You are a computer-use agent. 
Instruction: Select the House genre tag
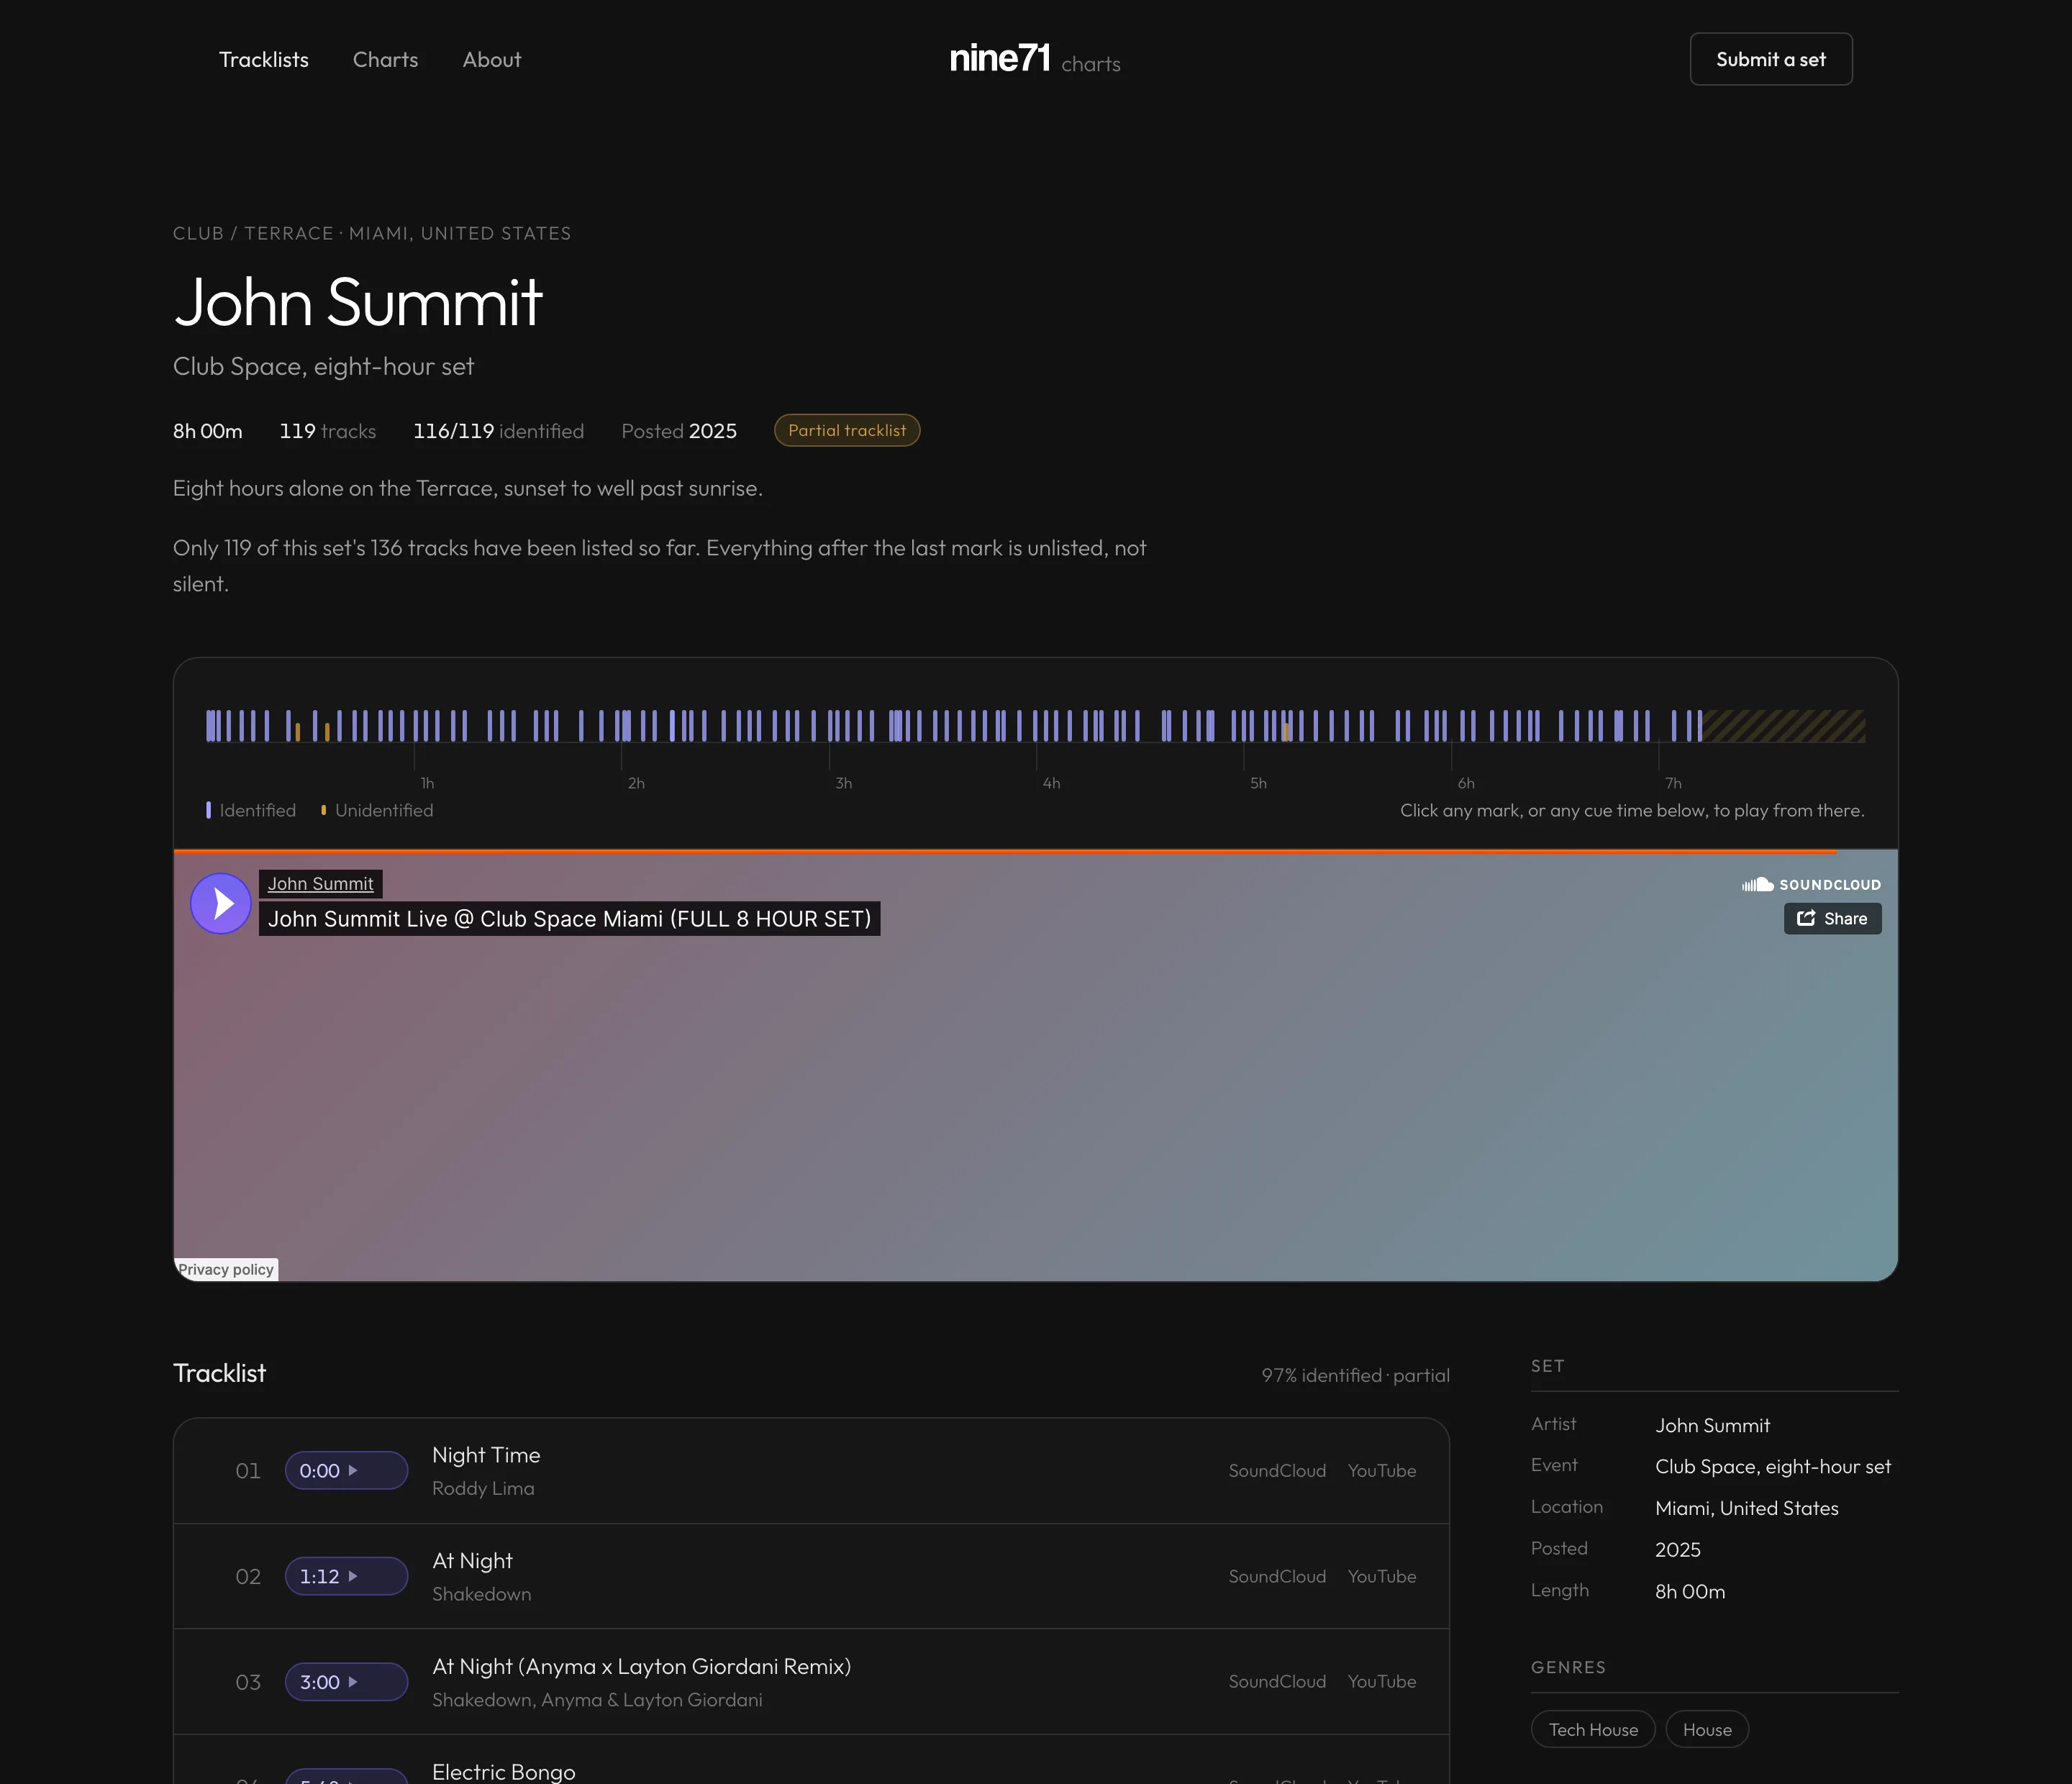pos(1707,1730)
